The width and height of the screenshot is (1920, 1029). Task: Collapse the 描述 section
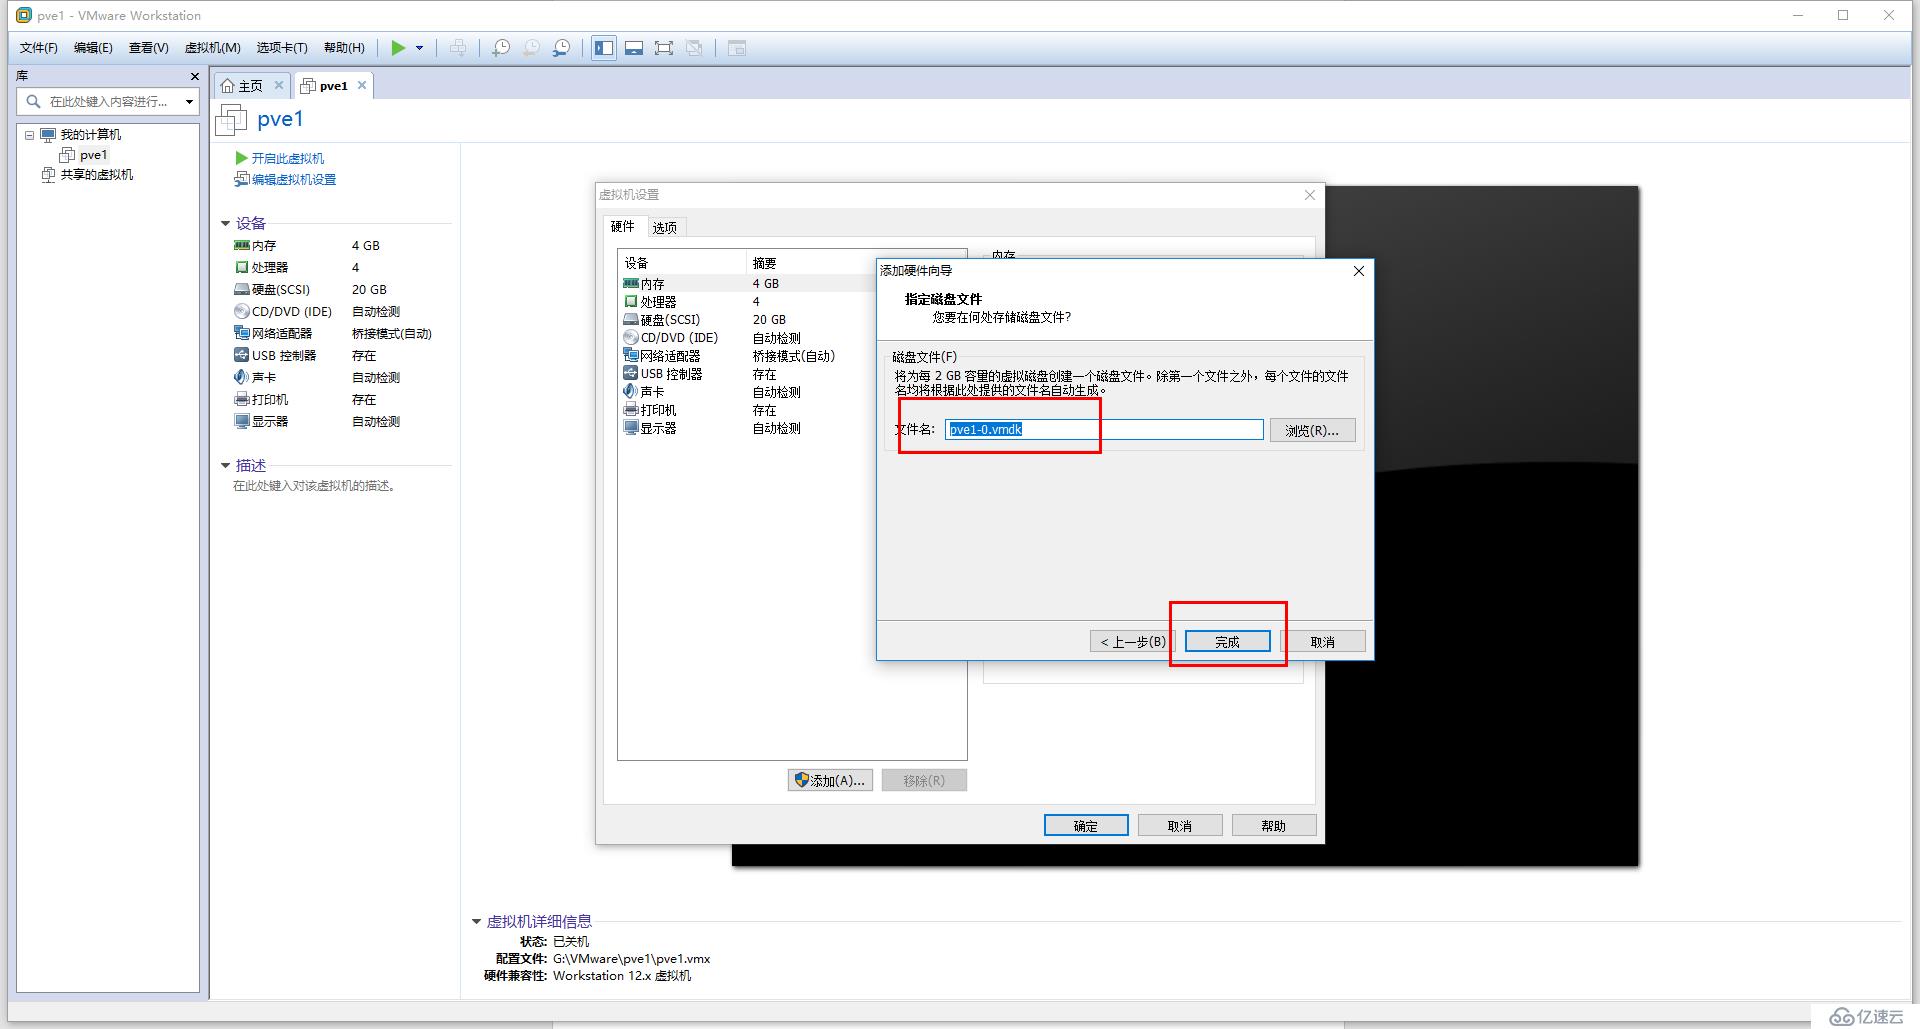[x=226, y=466]
